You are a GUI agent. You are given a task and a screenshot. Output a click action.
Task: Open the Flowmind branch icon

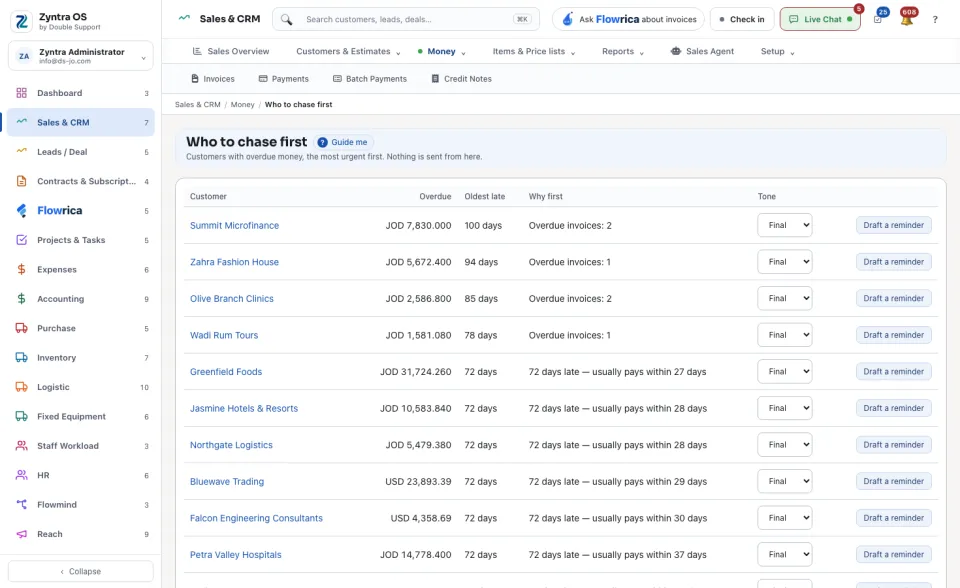tap(21, 505)
